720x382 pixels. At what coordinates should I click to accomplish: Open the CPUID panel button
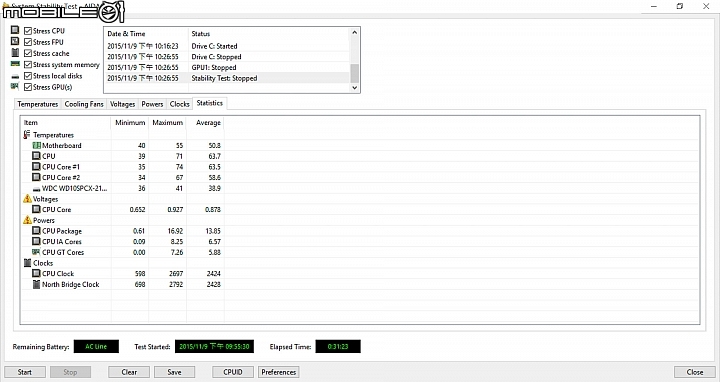click(x=233, y=372)
